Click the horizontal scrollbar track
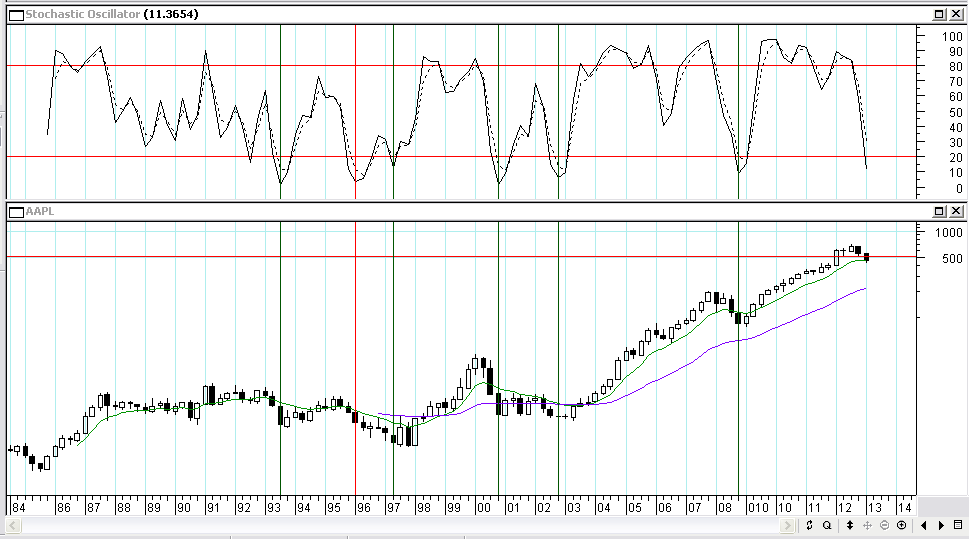Screen dimensions: 969x539 pyautogui.click(x=400, y=525)
